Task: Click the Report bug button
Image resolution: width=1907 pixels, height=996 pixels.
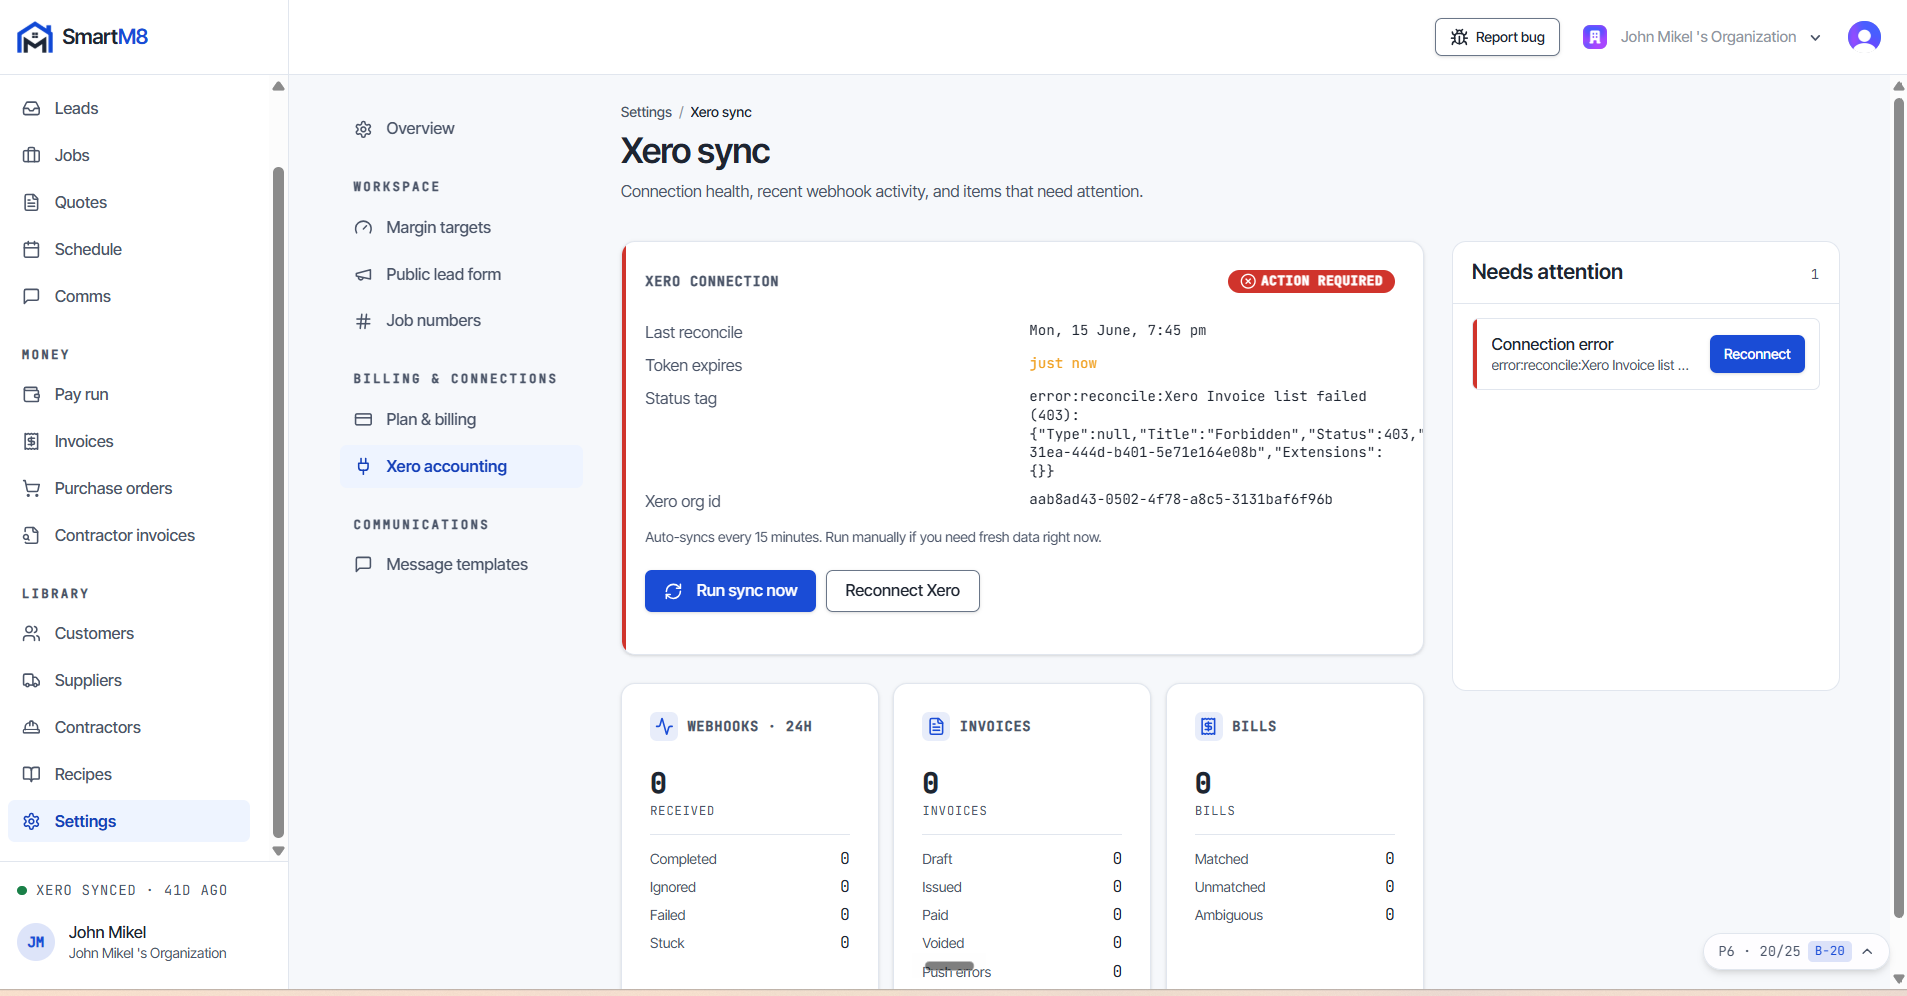Action: click(1497, 37)
